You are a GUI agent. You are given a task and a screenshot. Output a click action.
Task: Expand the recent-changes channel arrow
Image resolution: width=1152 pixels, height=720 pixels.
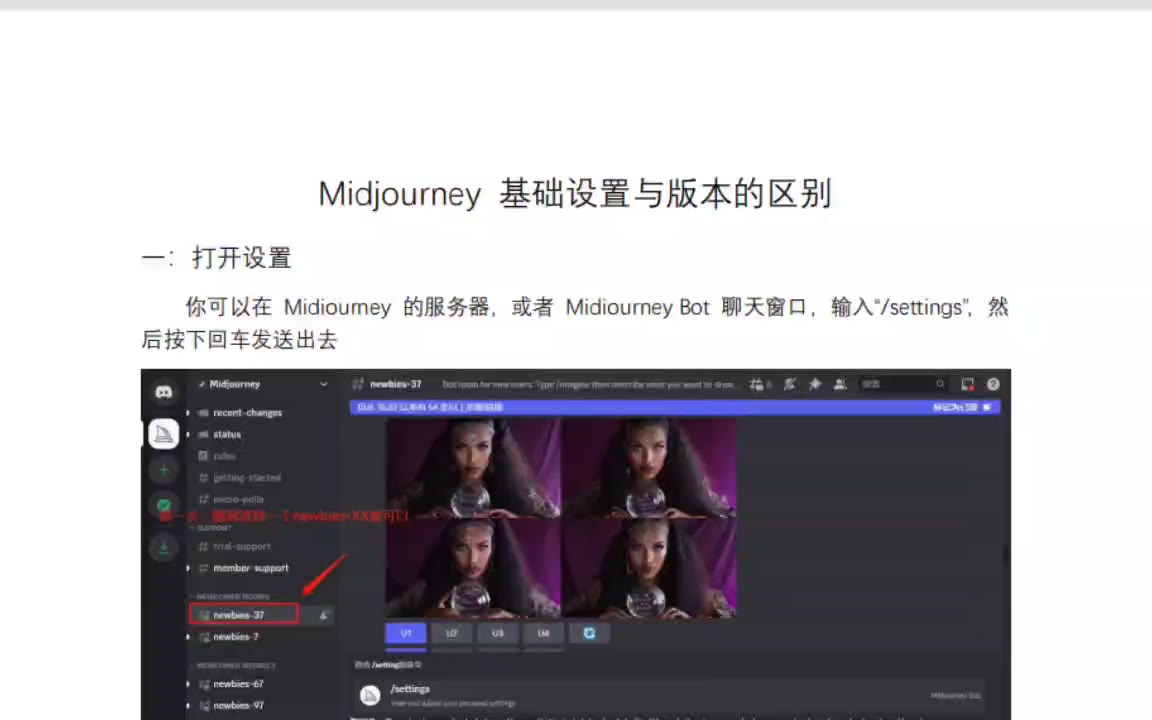[188, 413]
